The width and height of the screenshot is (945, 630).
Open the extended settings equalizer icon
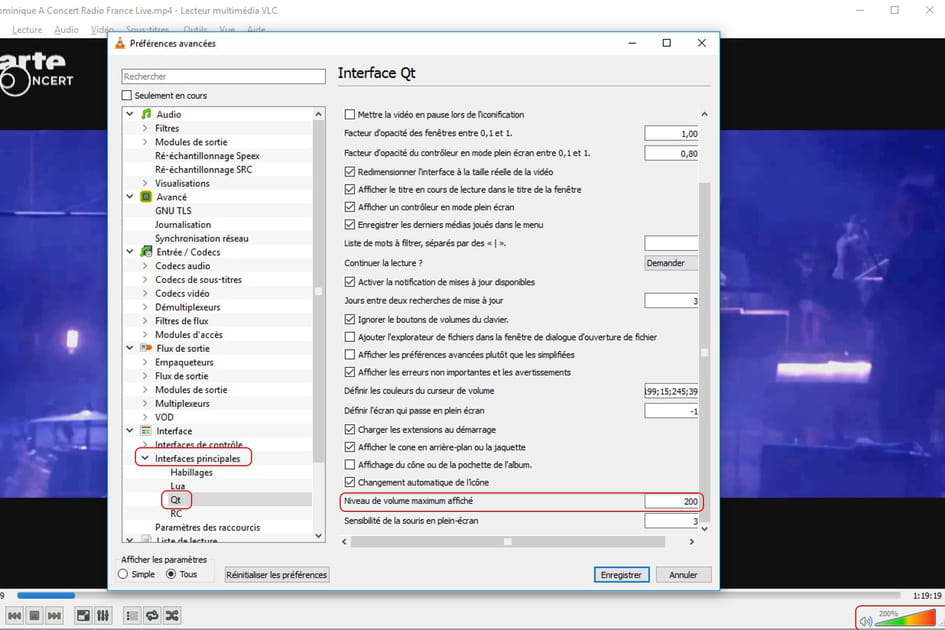pyautogui.click(x=103, y=616)
